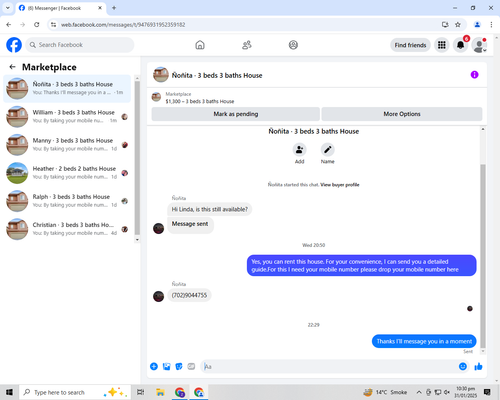The image size is (500, 400).
Task: Open site information icon in address bar
Action: click(53, 25)
